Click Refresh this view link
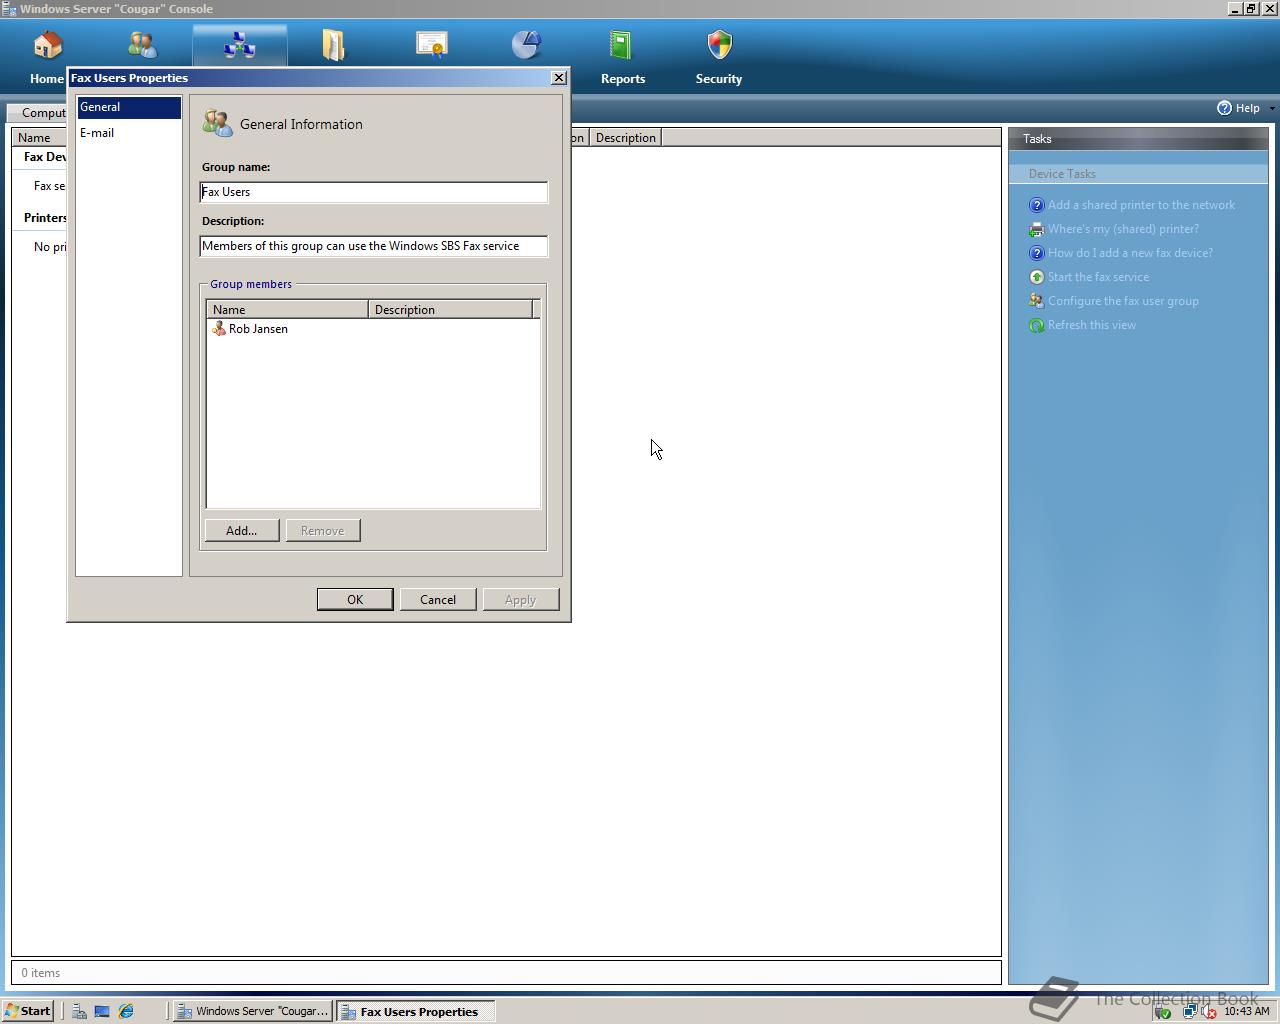 tap(1092, 325)
